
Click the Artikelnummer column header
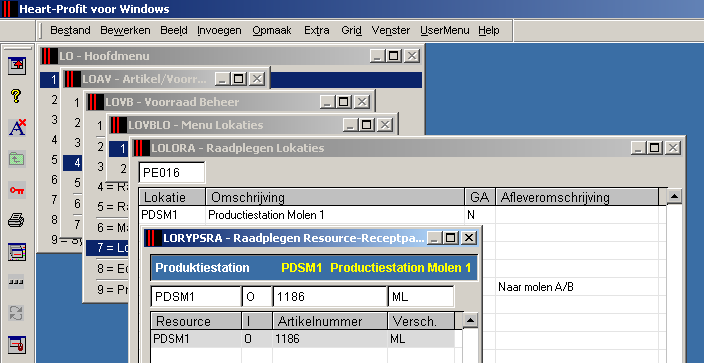330,321
